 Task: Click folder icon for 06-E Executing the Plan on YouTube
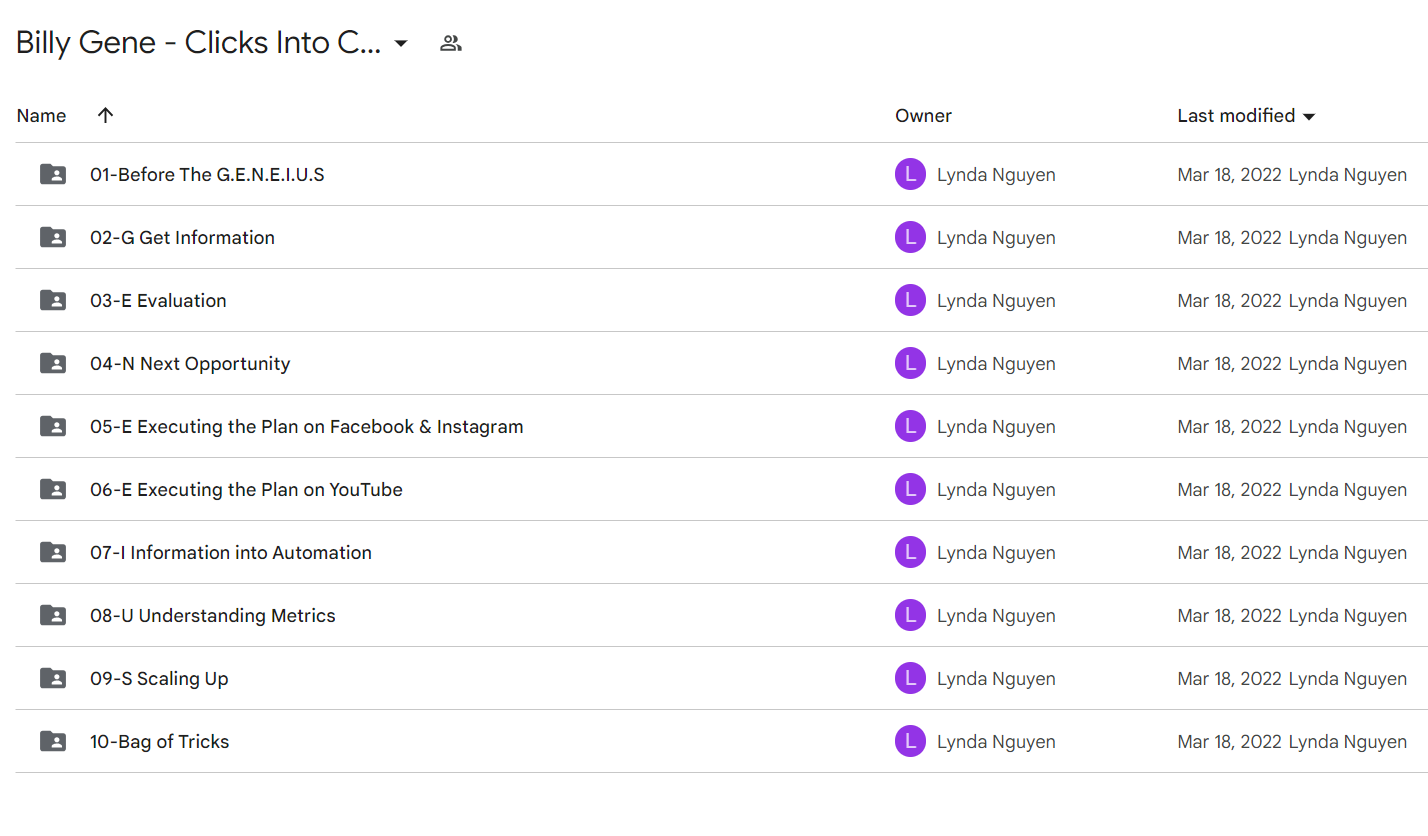[53, 489]
